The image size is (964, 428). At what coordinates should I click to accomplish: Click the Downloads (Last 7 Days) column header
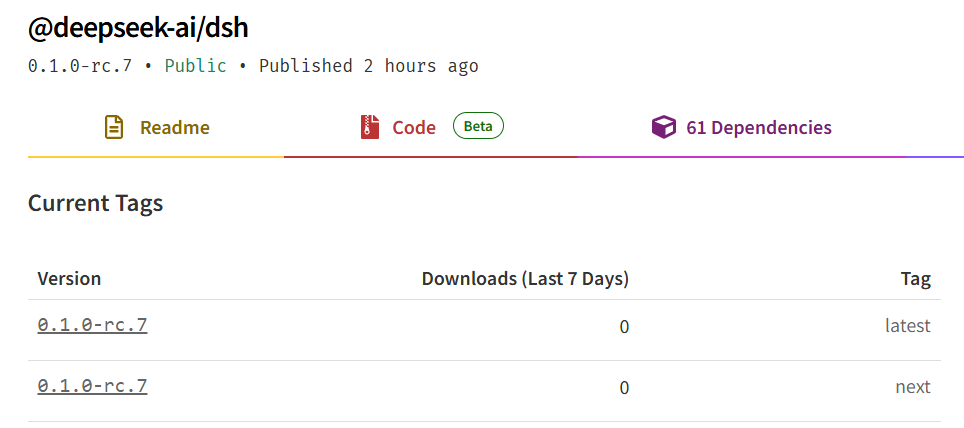(525, 279)
